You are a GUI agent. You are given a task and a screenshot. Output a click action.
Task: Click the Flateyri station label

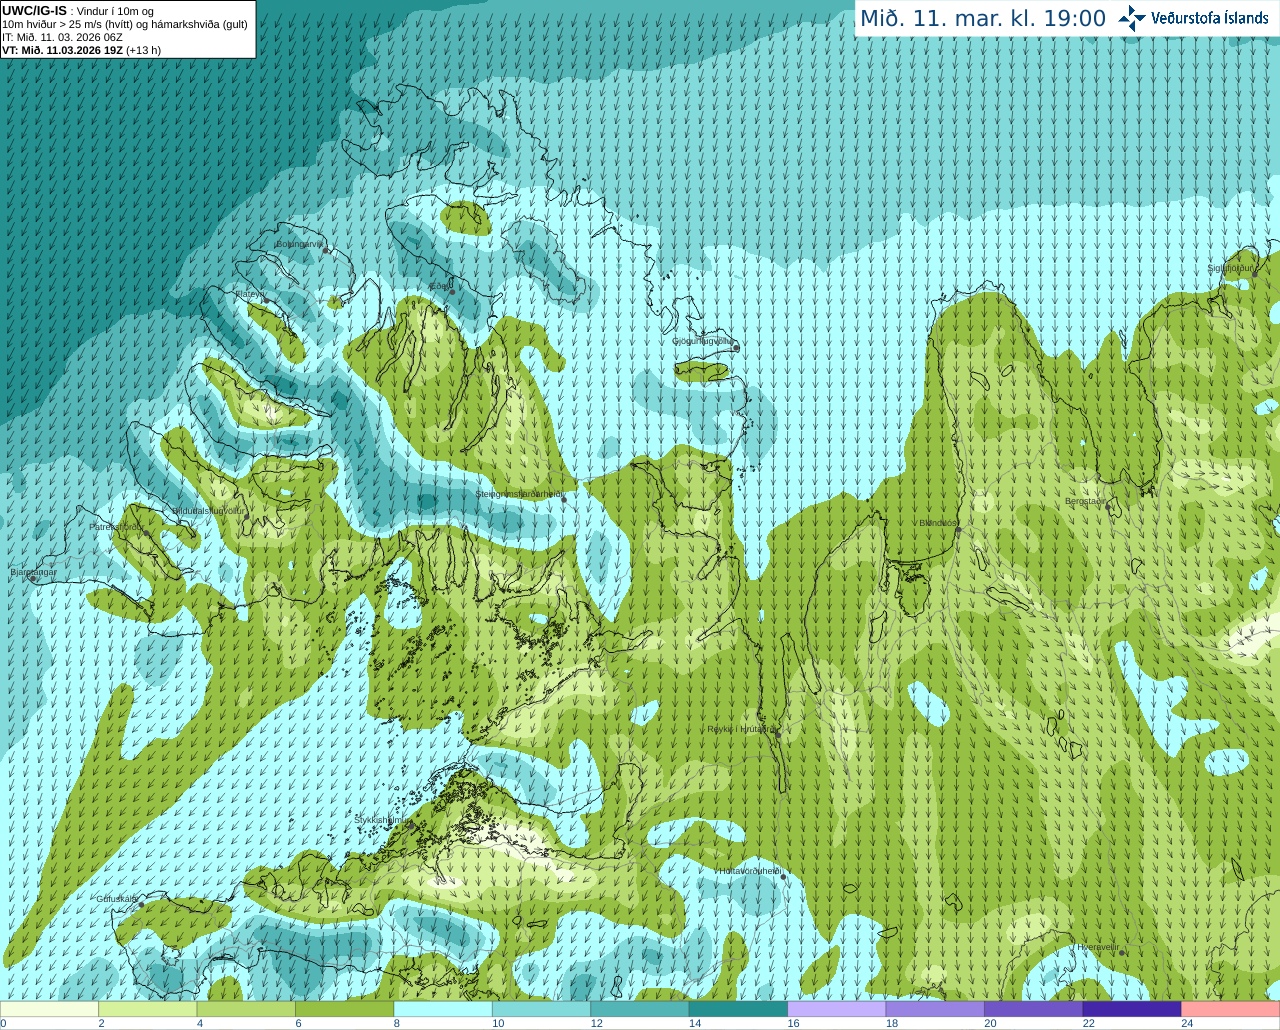pyautogui.click(x=249, y=295)
